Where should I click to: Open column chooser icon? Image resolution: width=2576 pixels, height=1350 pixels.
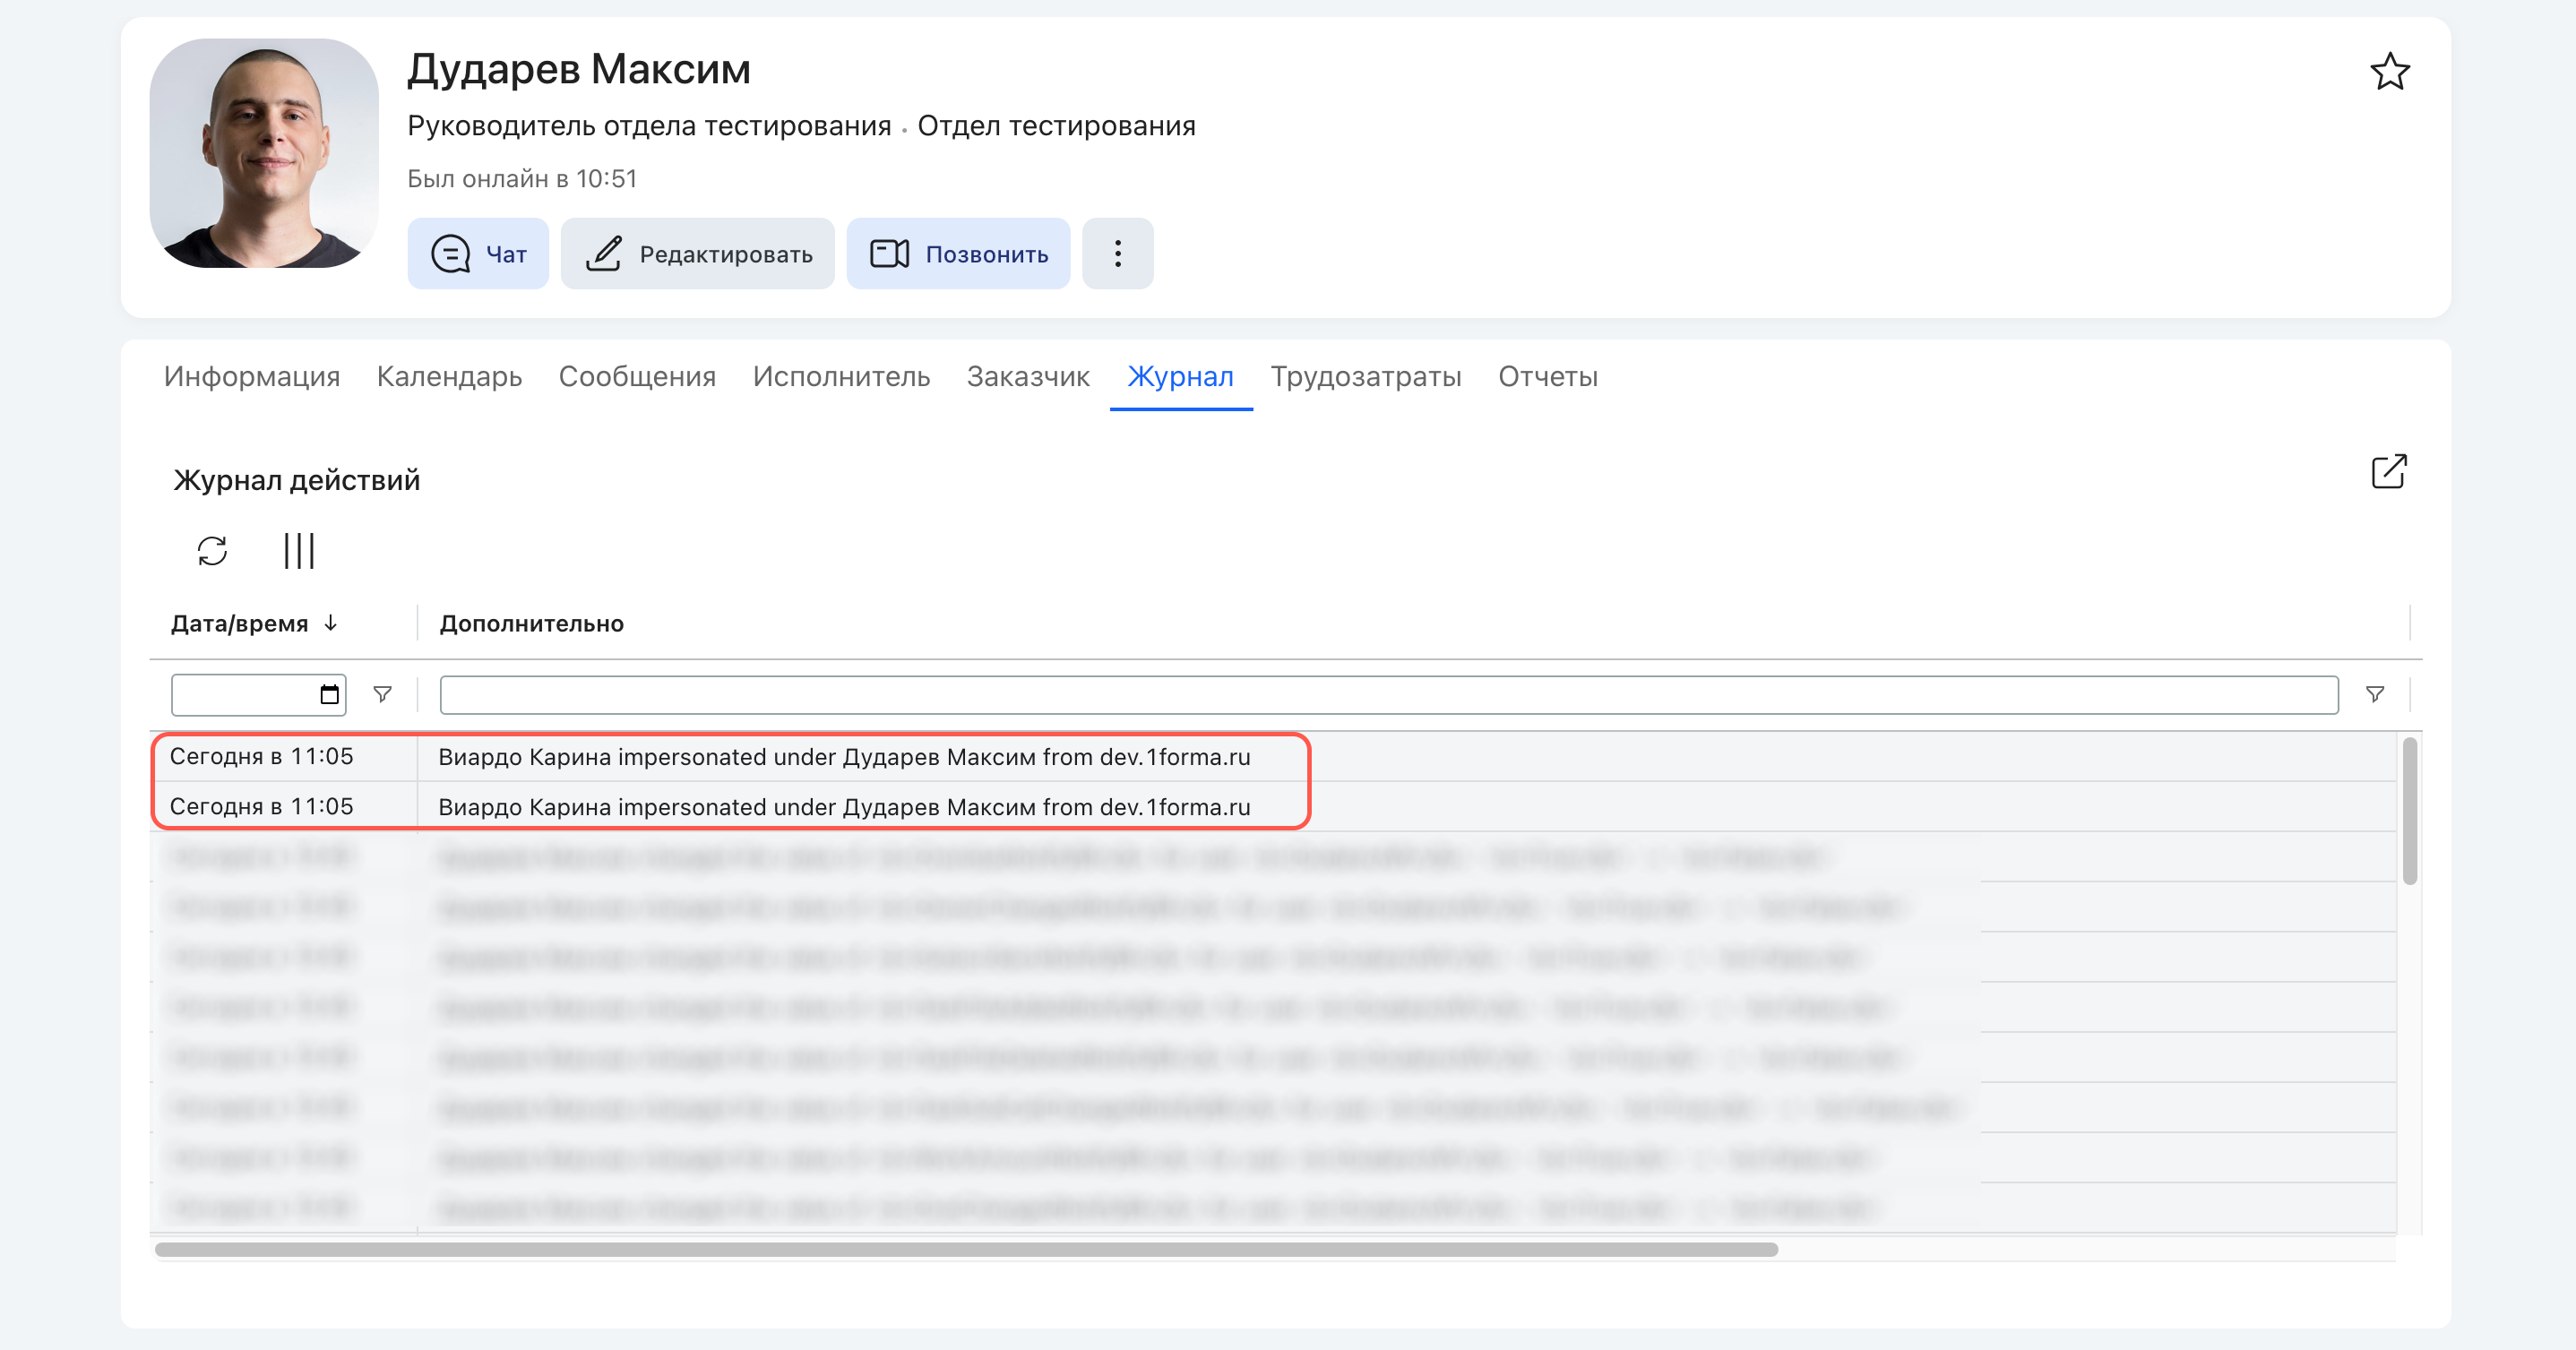[299, 551]
